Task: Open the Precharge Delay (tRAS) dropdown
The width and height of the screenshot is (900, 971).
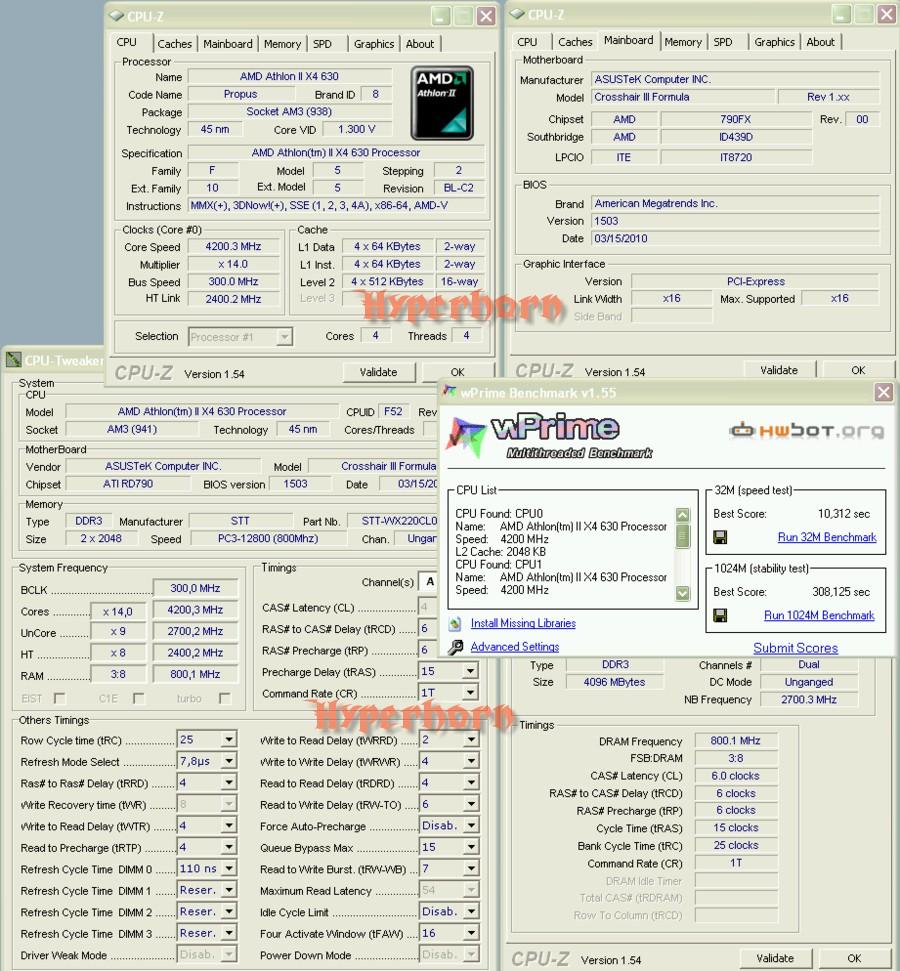Action: click(471, 671)
